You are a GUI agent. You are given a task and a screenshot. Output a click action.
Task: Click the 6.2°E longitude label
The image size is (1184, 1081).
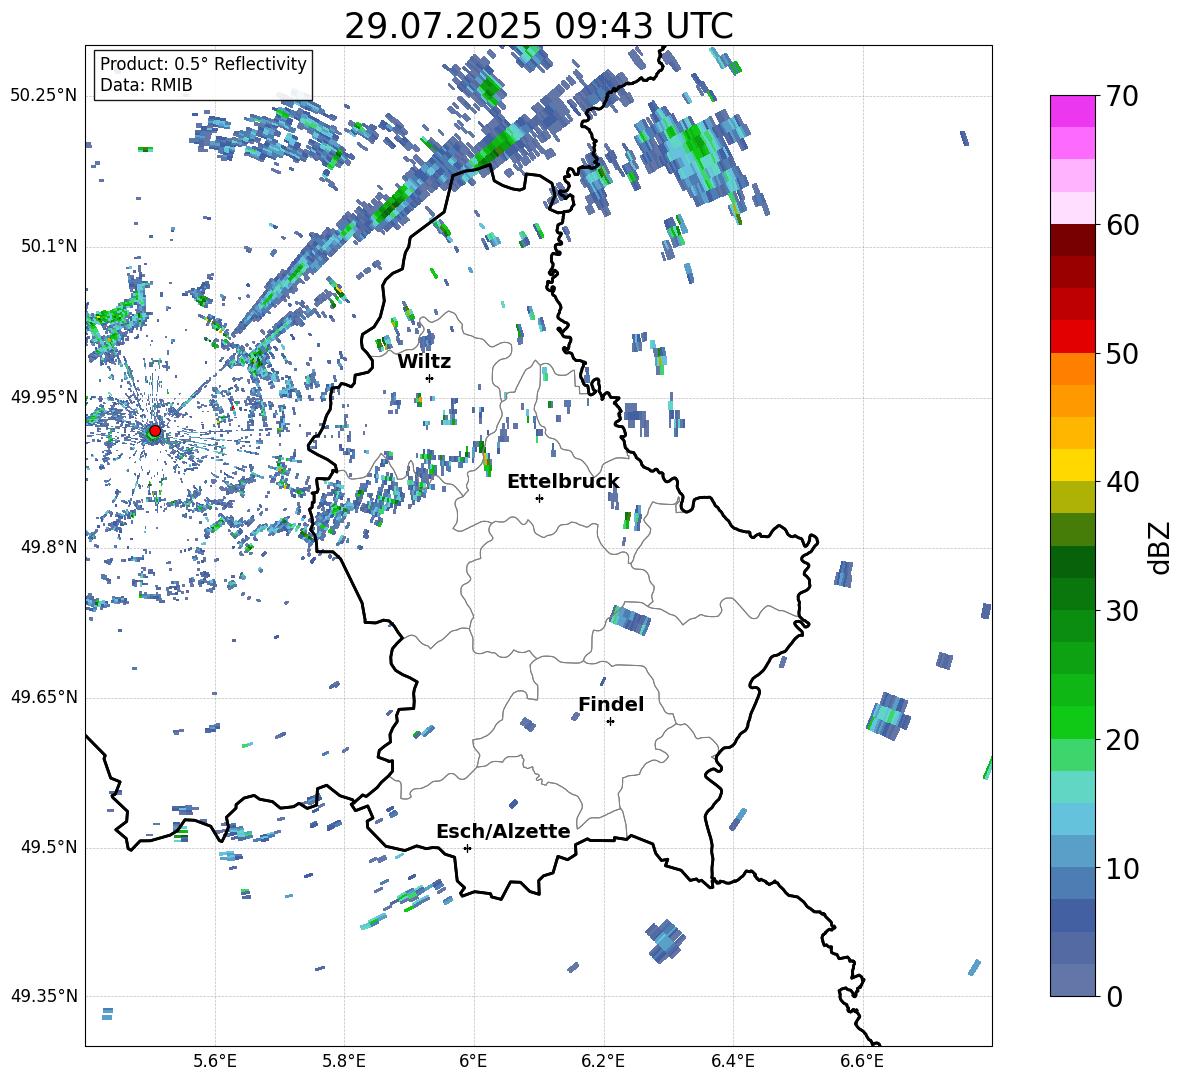[x=603, y=1061]
